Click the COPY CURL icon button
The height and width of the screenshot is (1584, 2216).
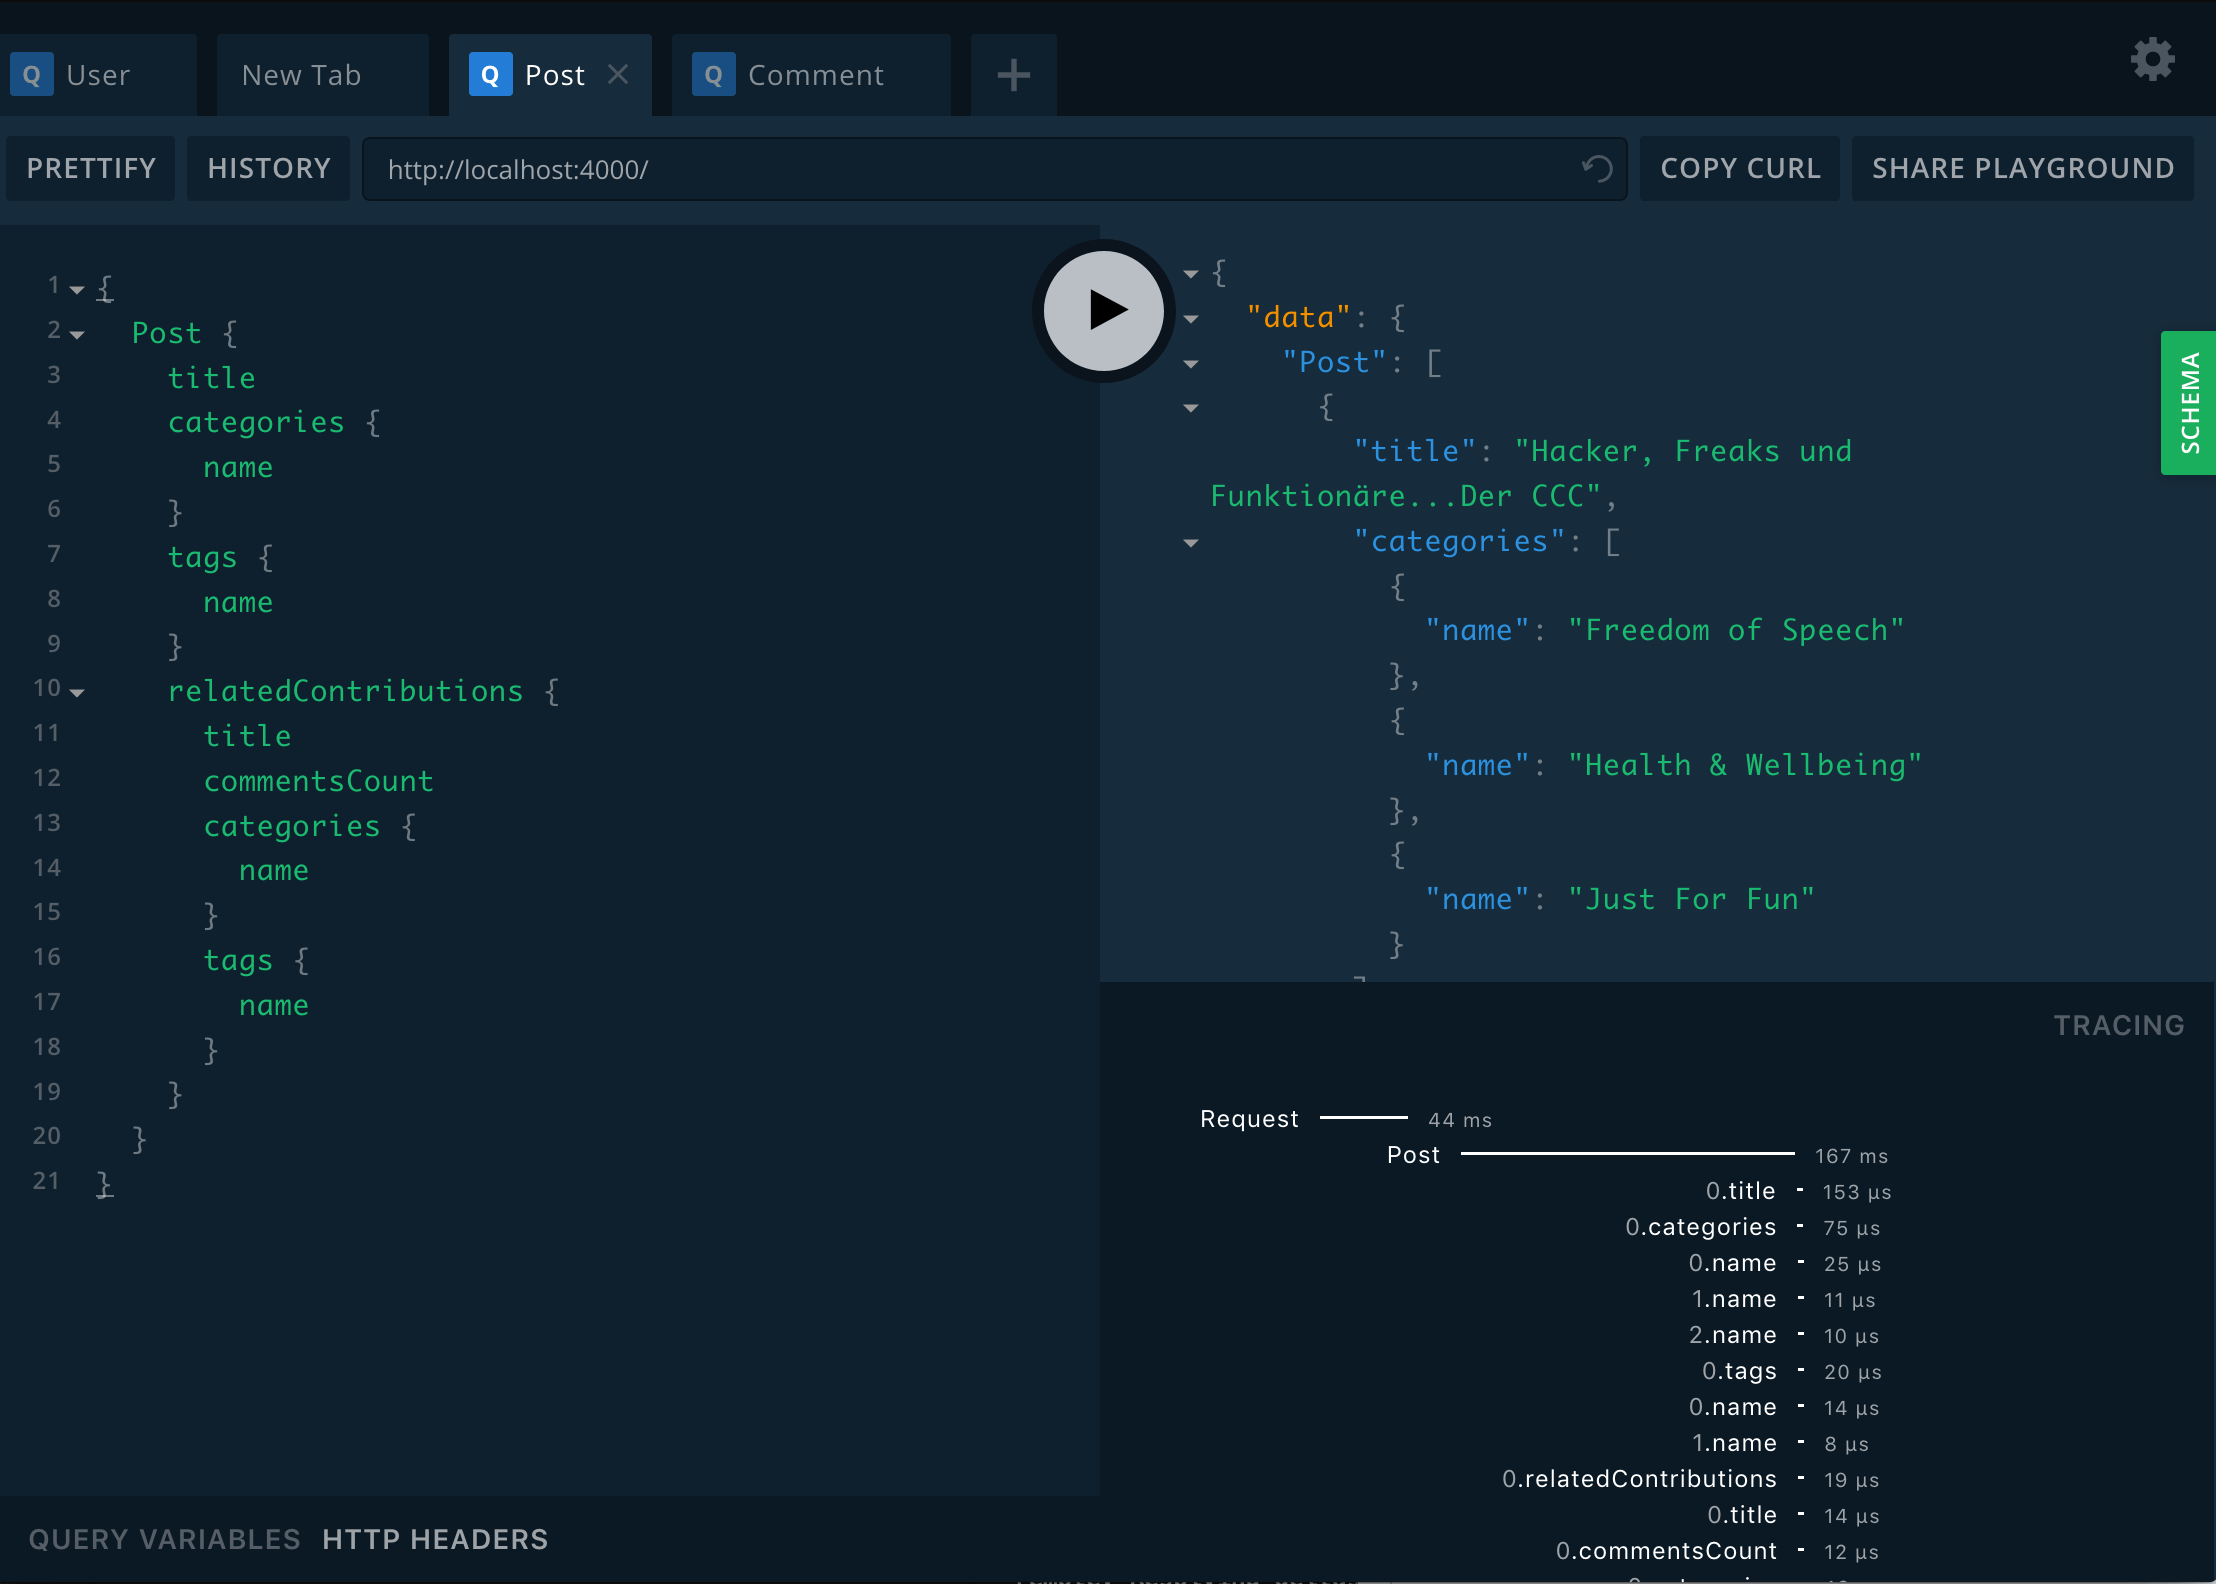1740,168
